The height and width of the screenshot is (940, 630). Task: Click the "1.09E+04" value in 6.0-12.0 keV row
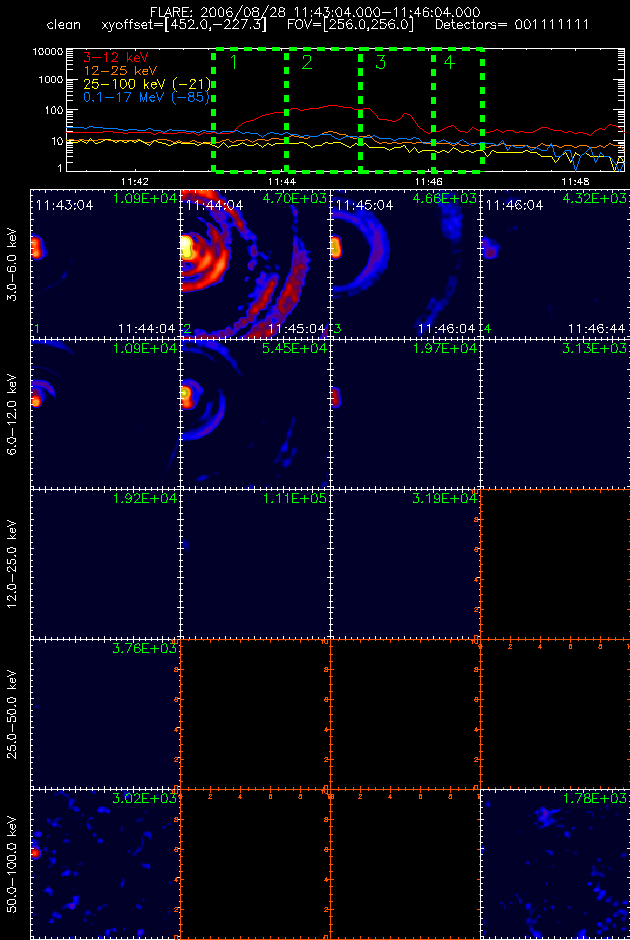tap(145, 348)
